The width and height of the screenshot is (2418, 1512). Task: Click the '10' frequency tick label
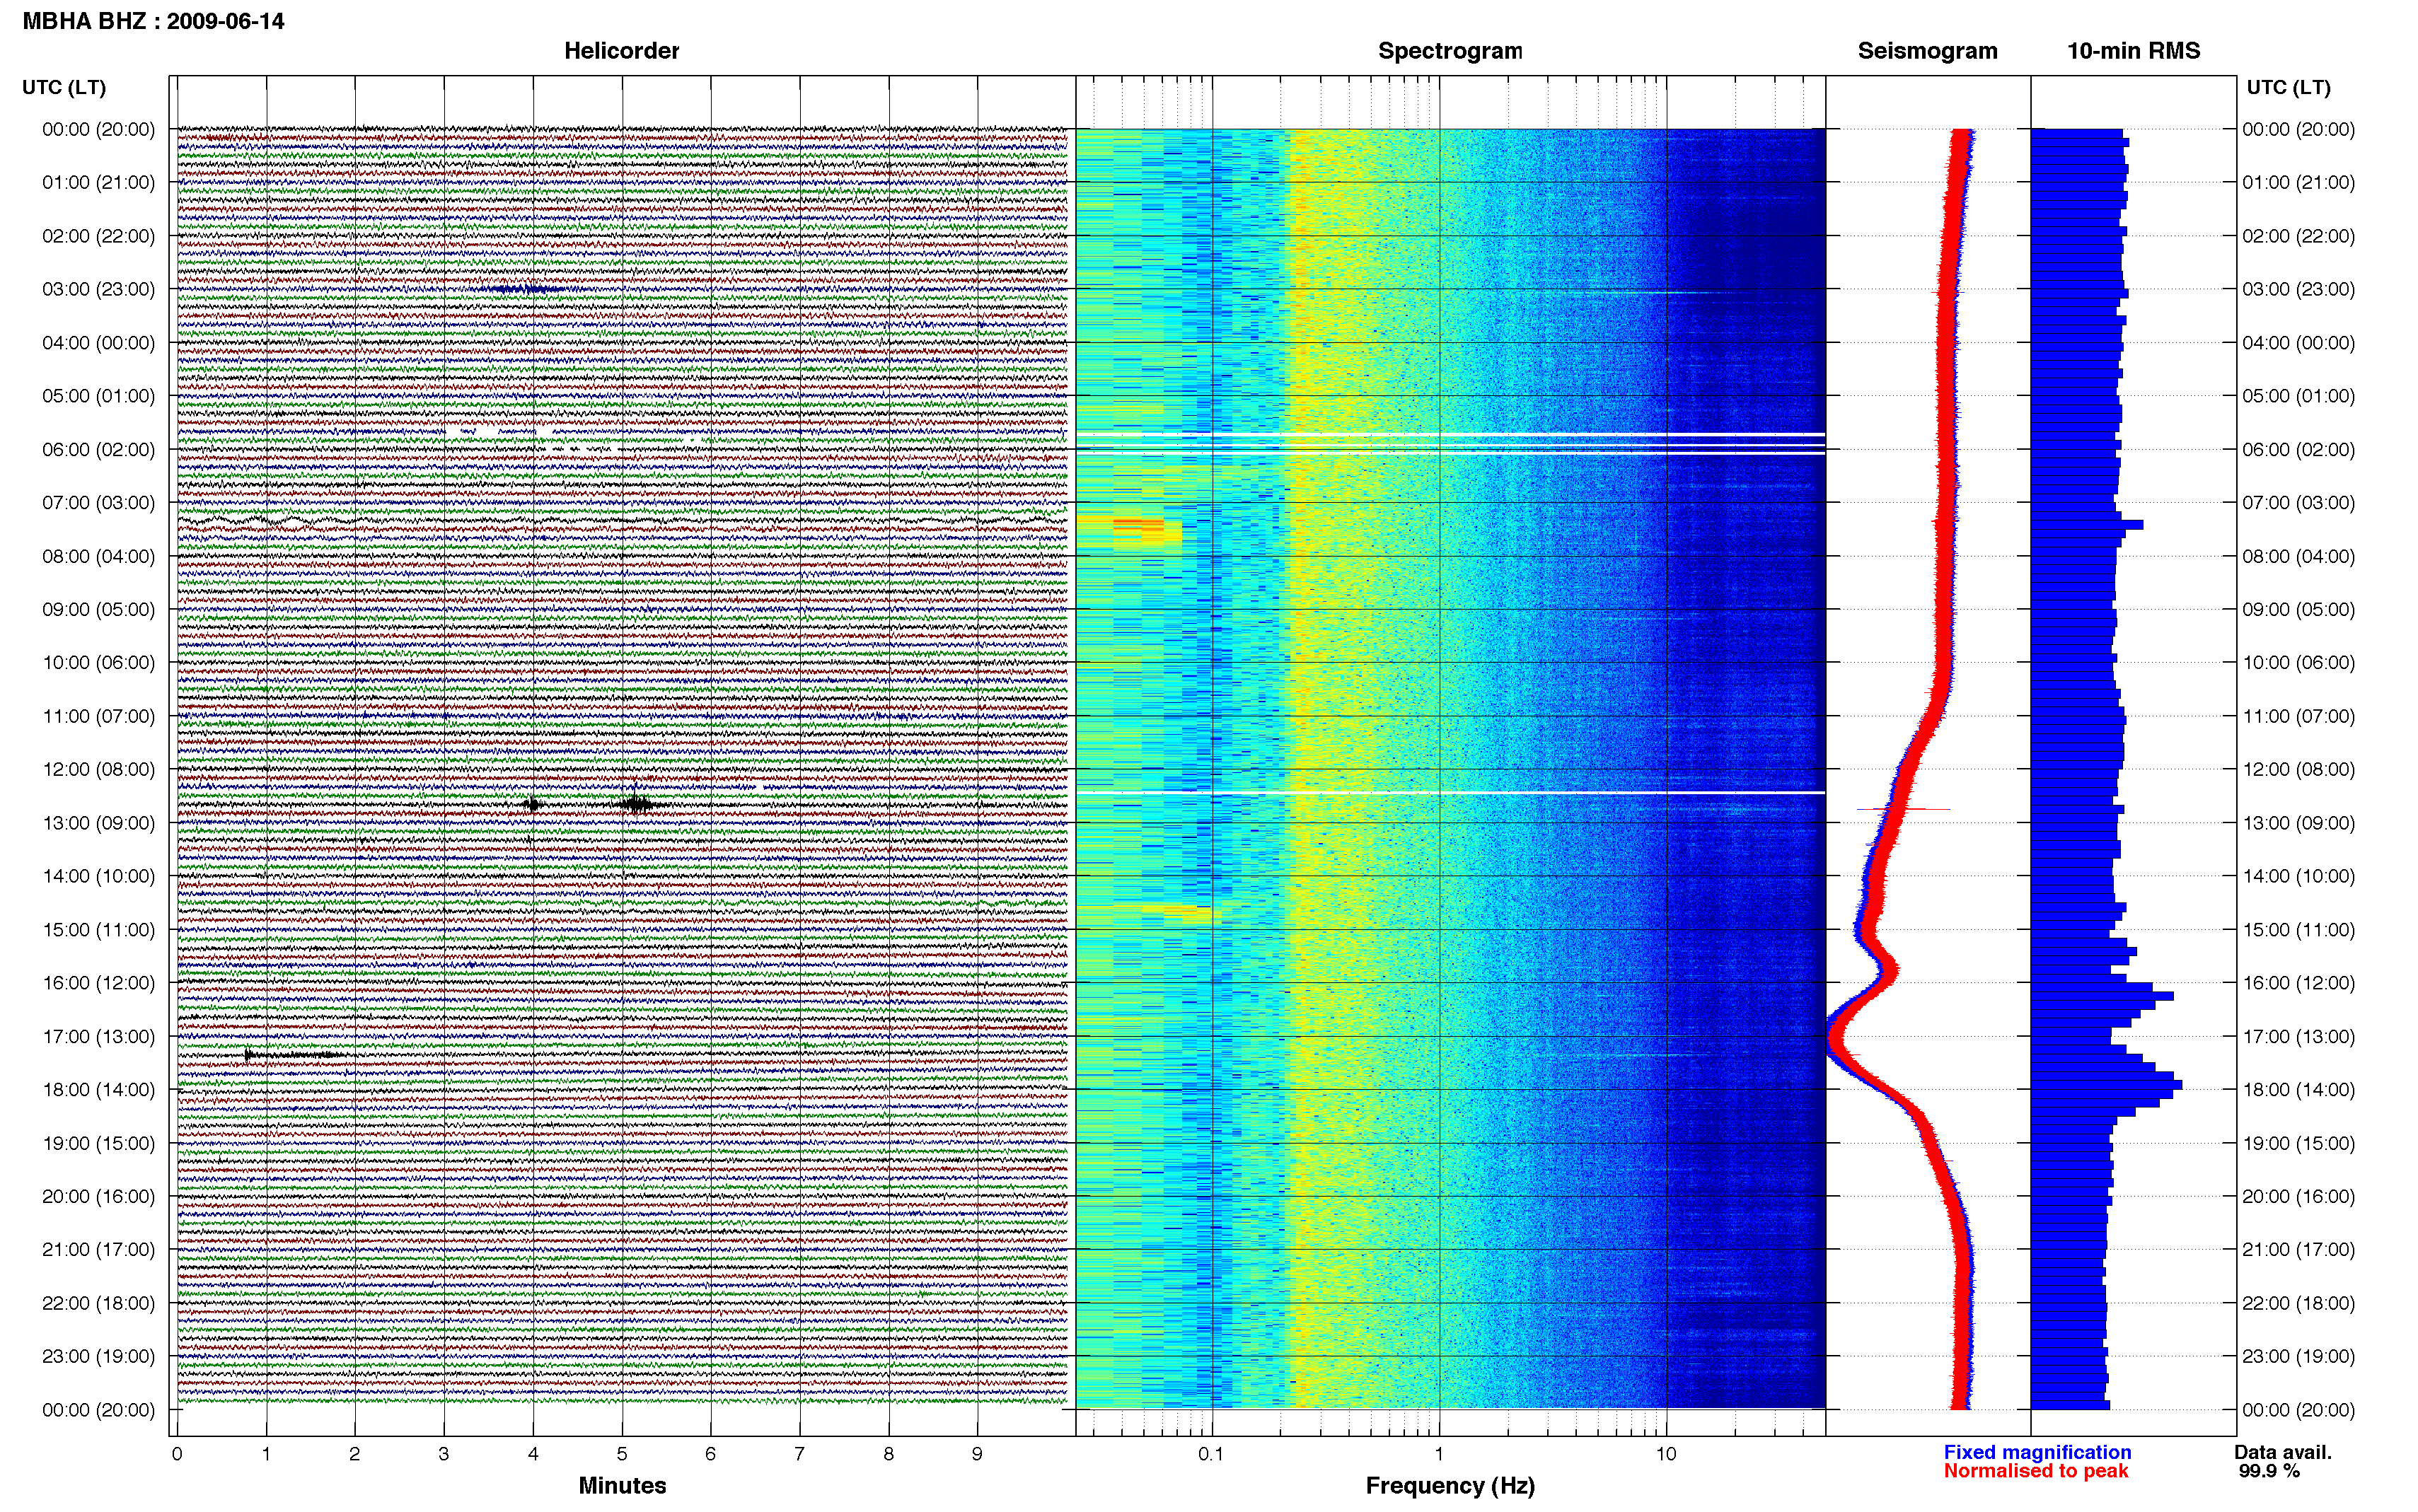(1666, 1454)
